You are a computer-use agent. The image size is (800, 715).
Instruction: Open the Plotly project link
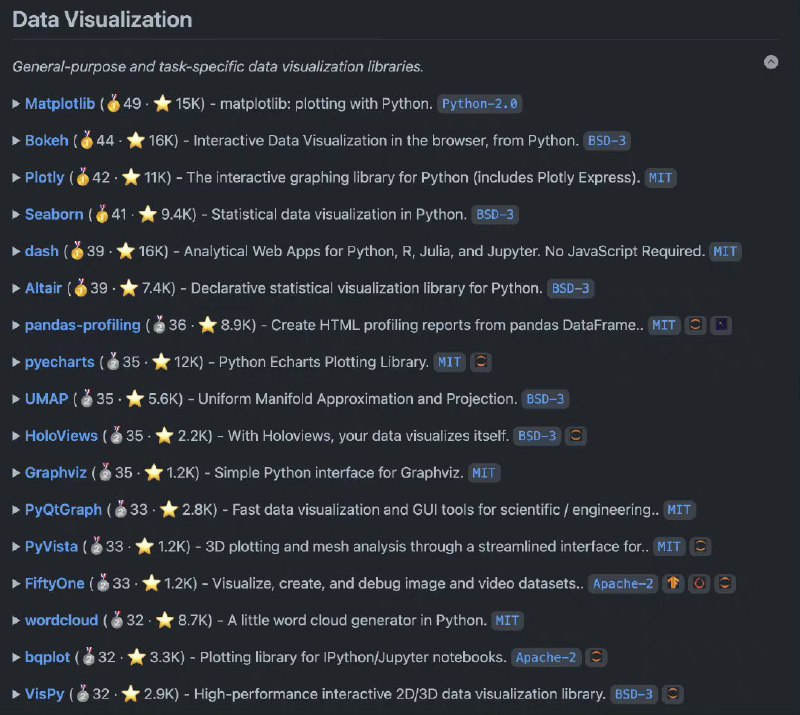(44, 177)
